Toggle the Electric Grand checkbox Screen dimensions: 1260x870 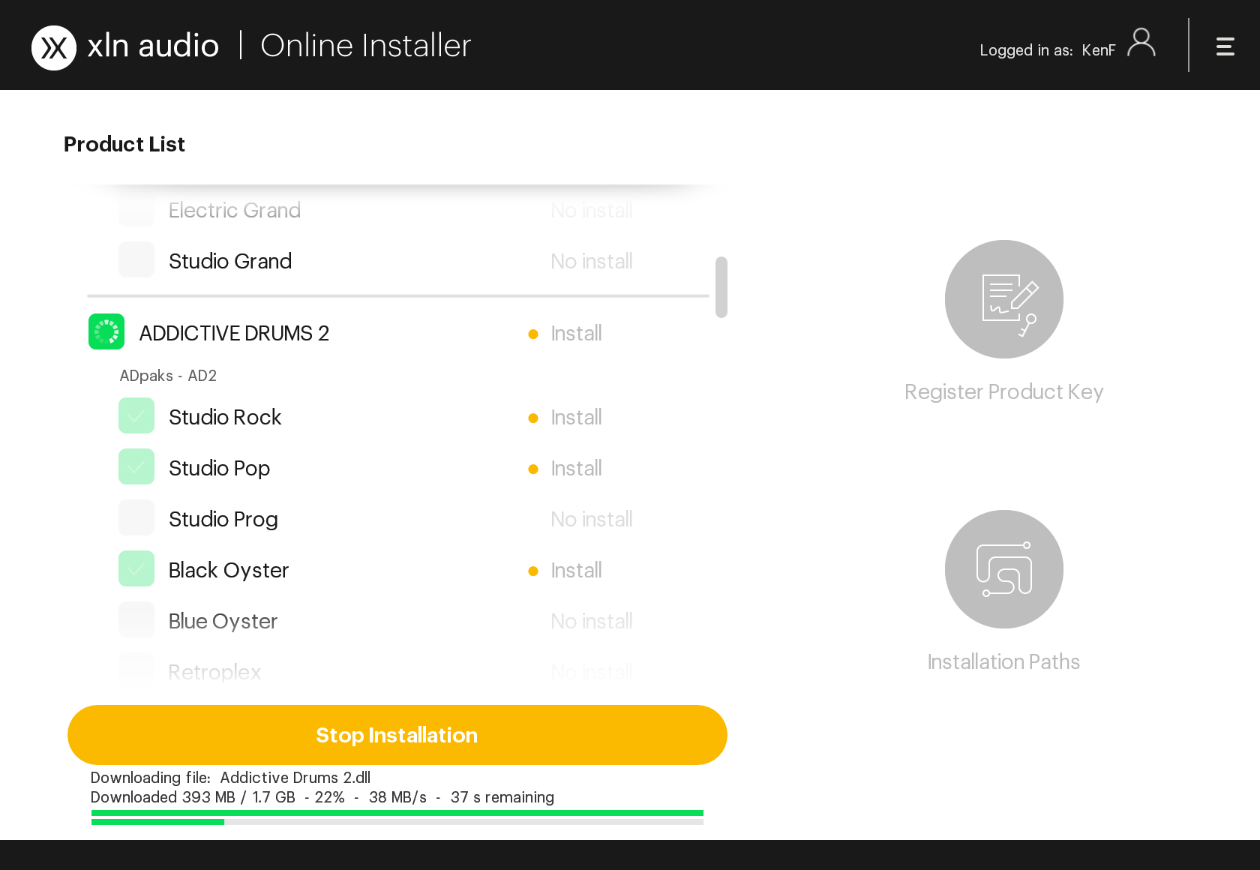pos(136,209)
